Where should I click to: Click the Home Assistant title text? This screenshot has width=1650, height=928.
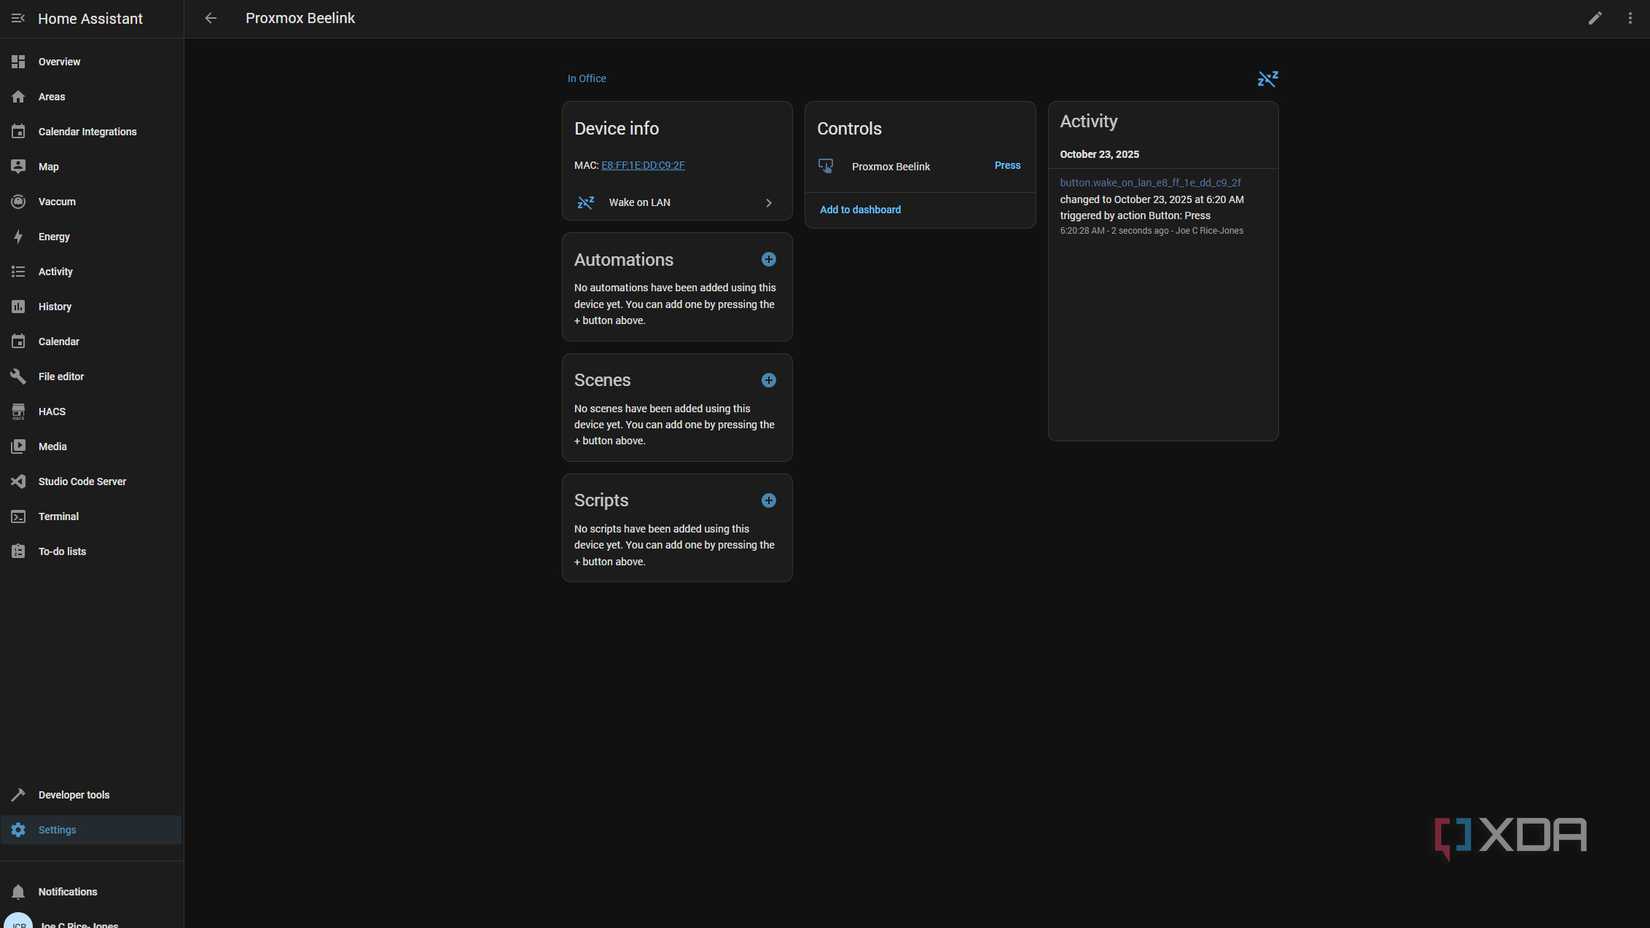click(90, 19)
